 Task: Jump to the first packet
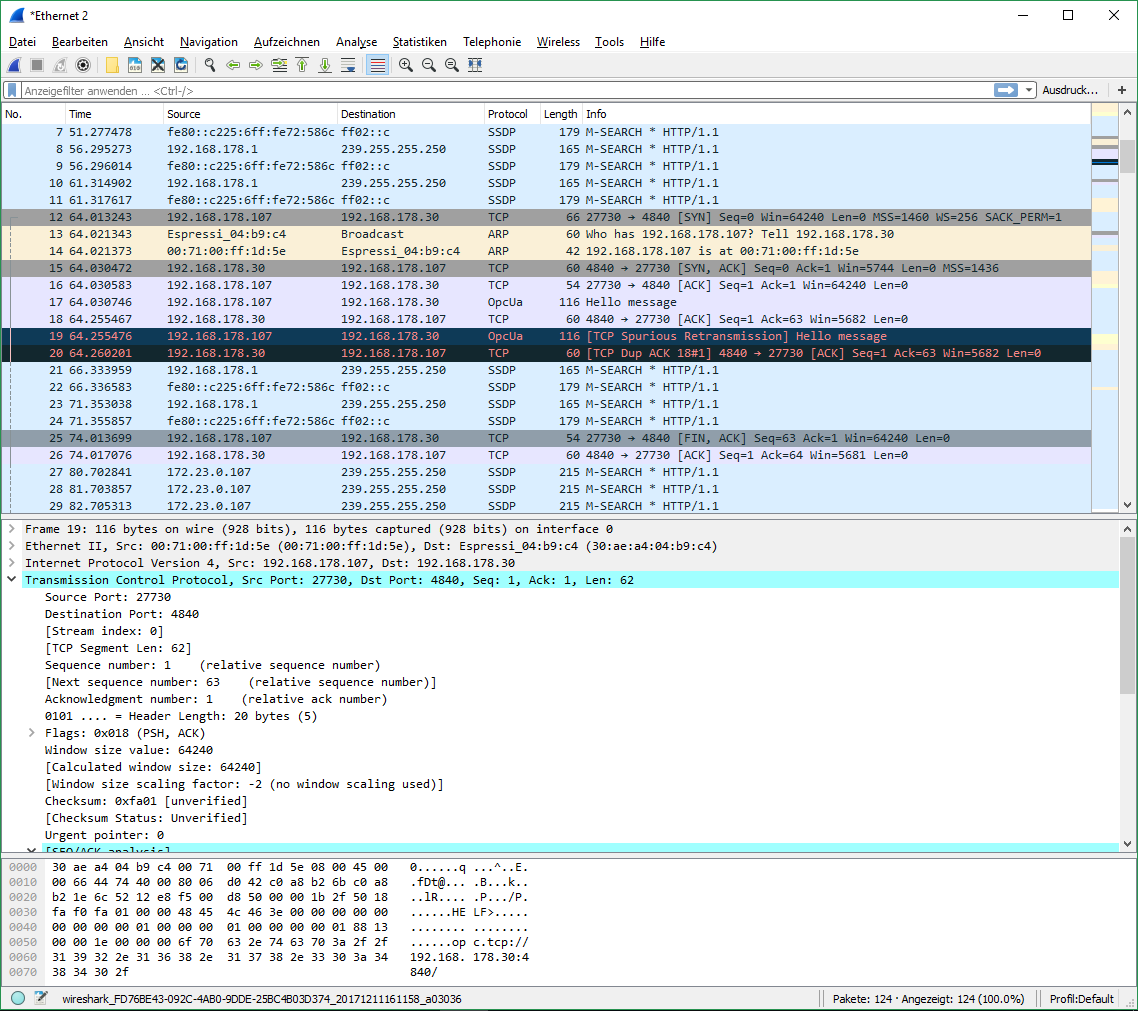coord(303,65)
